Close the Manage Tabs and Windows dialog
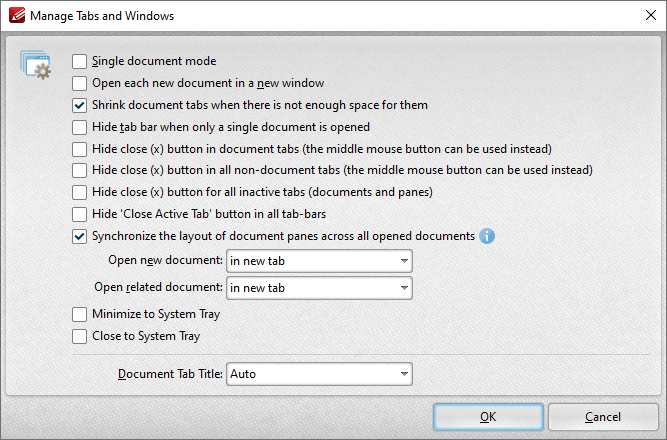This screenshot has width=667, height=440. 651,15
